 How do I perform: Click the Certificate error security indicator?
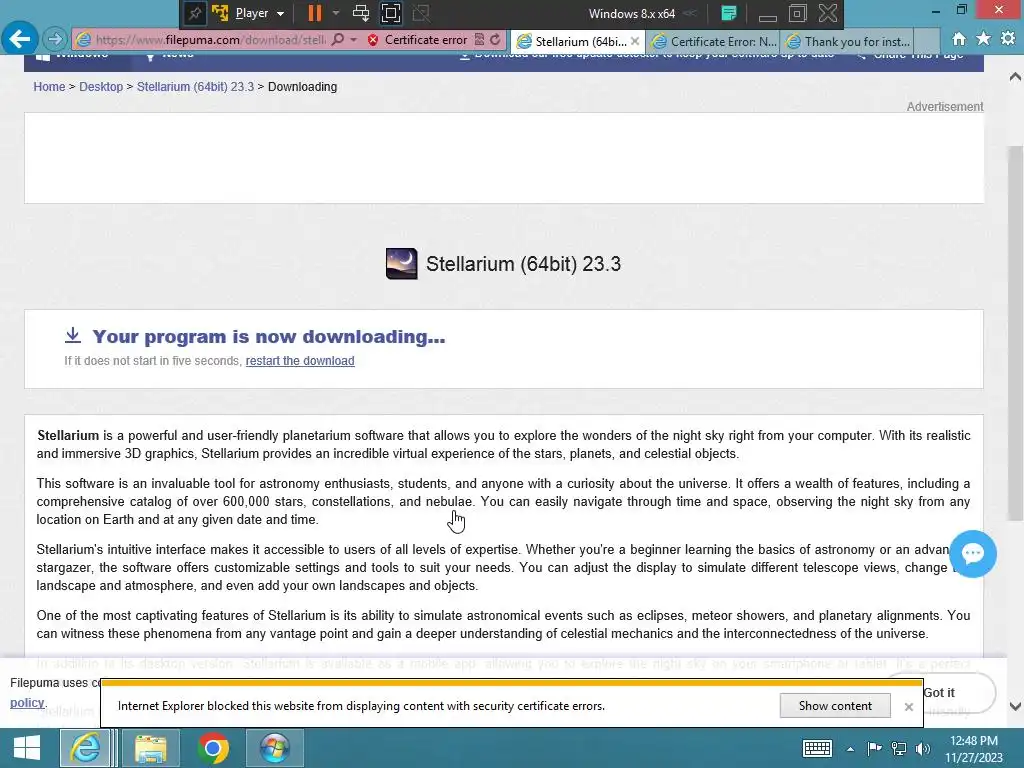[x=417, y=40]
